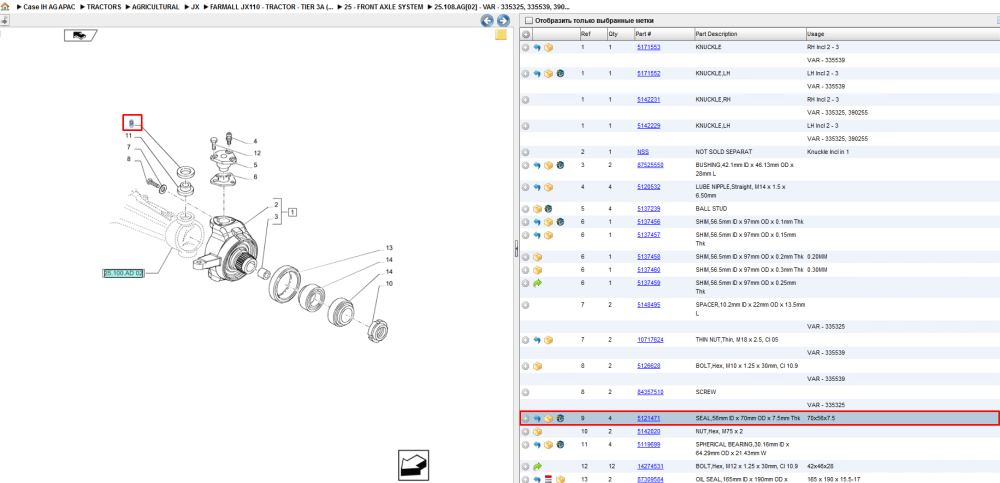Sort by Usage column header
The image size is (1000, 483).
[x=816, y=34]
